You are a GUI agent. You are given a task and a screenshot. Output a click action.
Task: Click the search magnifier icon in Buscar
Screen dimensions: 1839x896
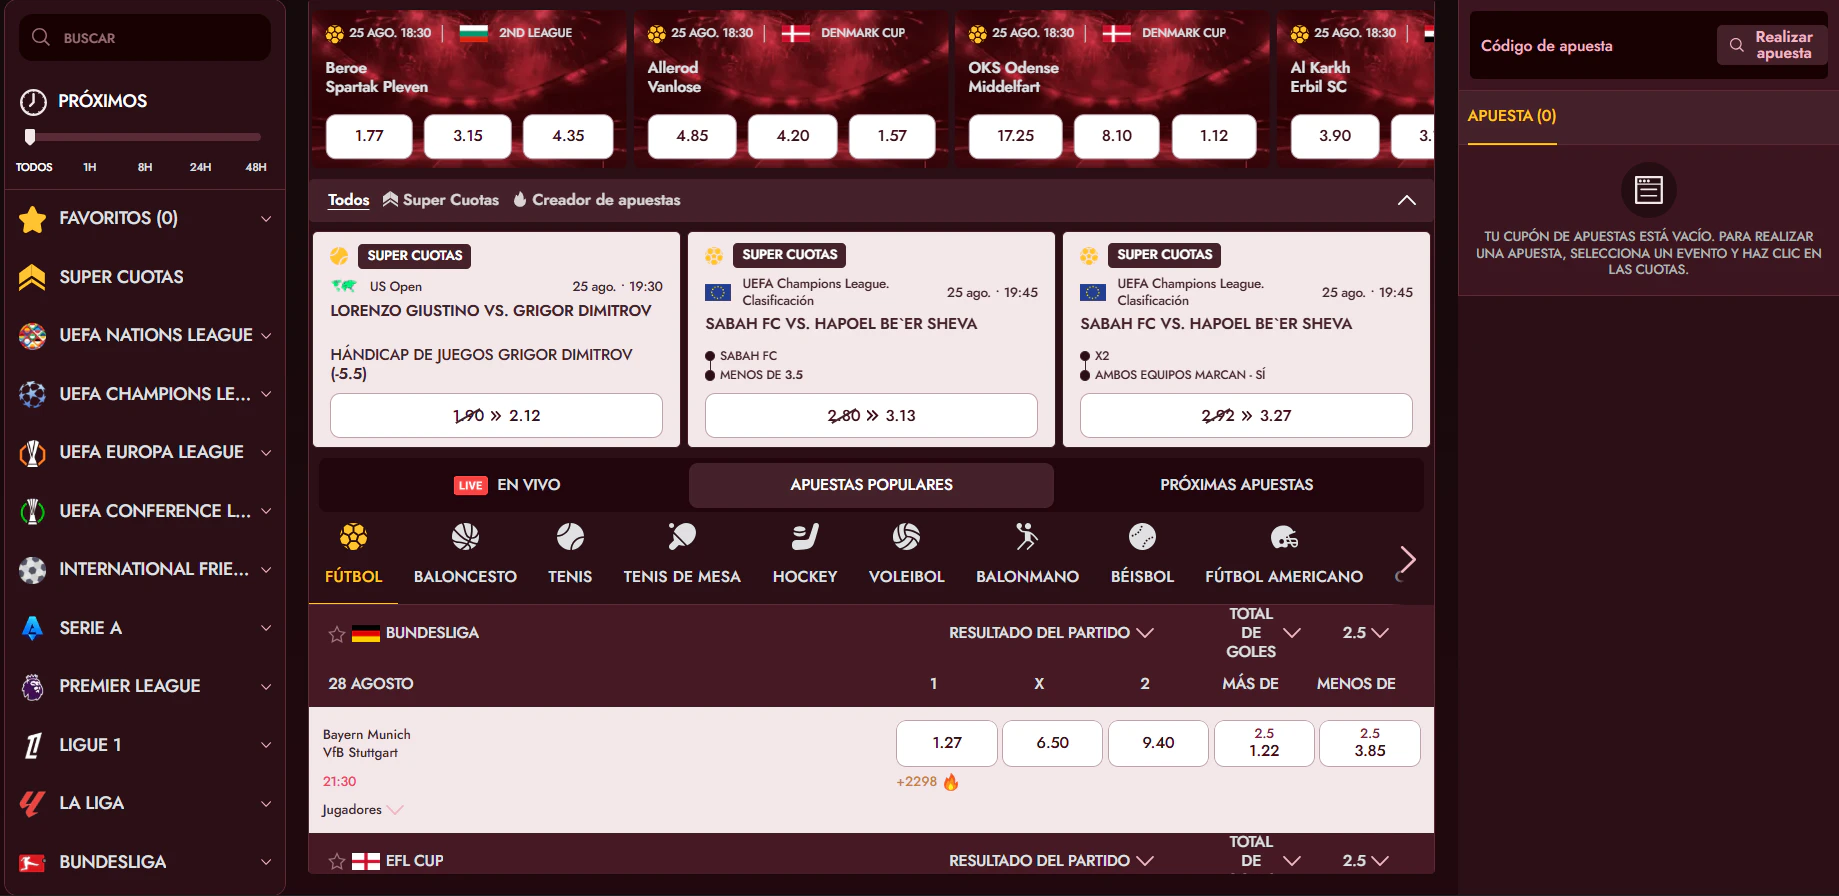[41, 37]
